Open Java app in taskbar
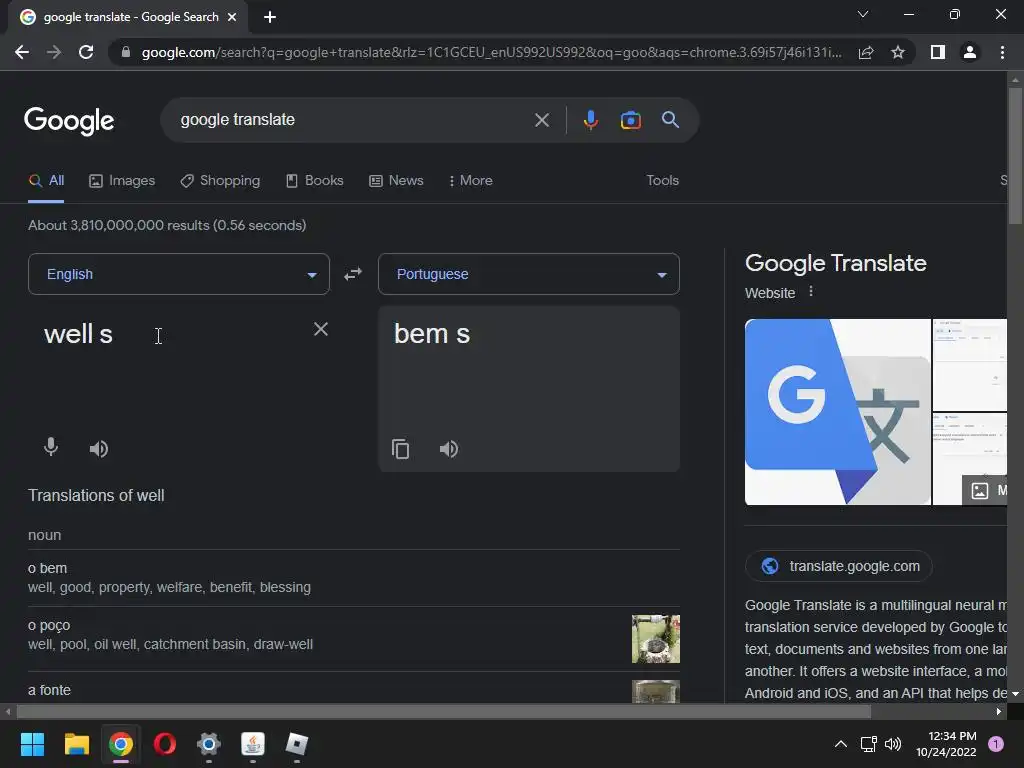Screen dimensions: 1024x768 (253, 744)
